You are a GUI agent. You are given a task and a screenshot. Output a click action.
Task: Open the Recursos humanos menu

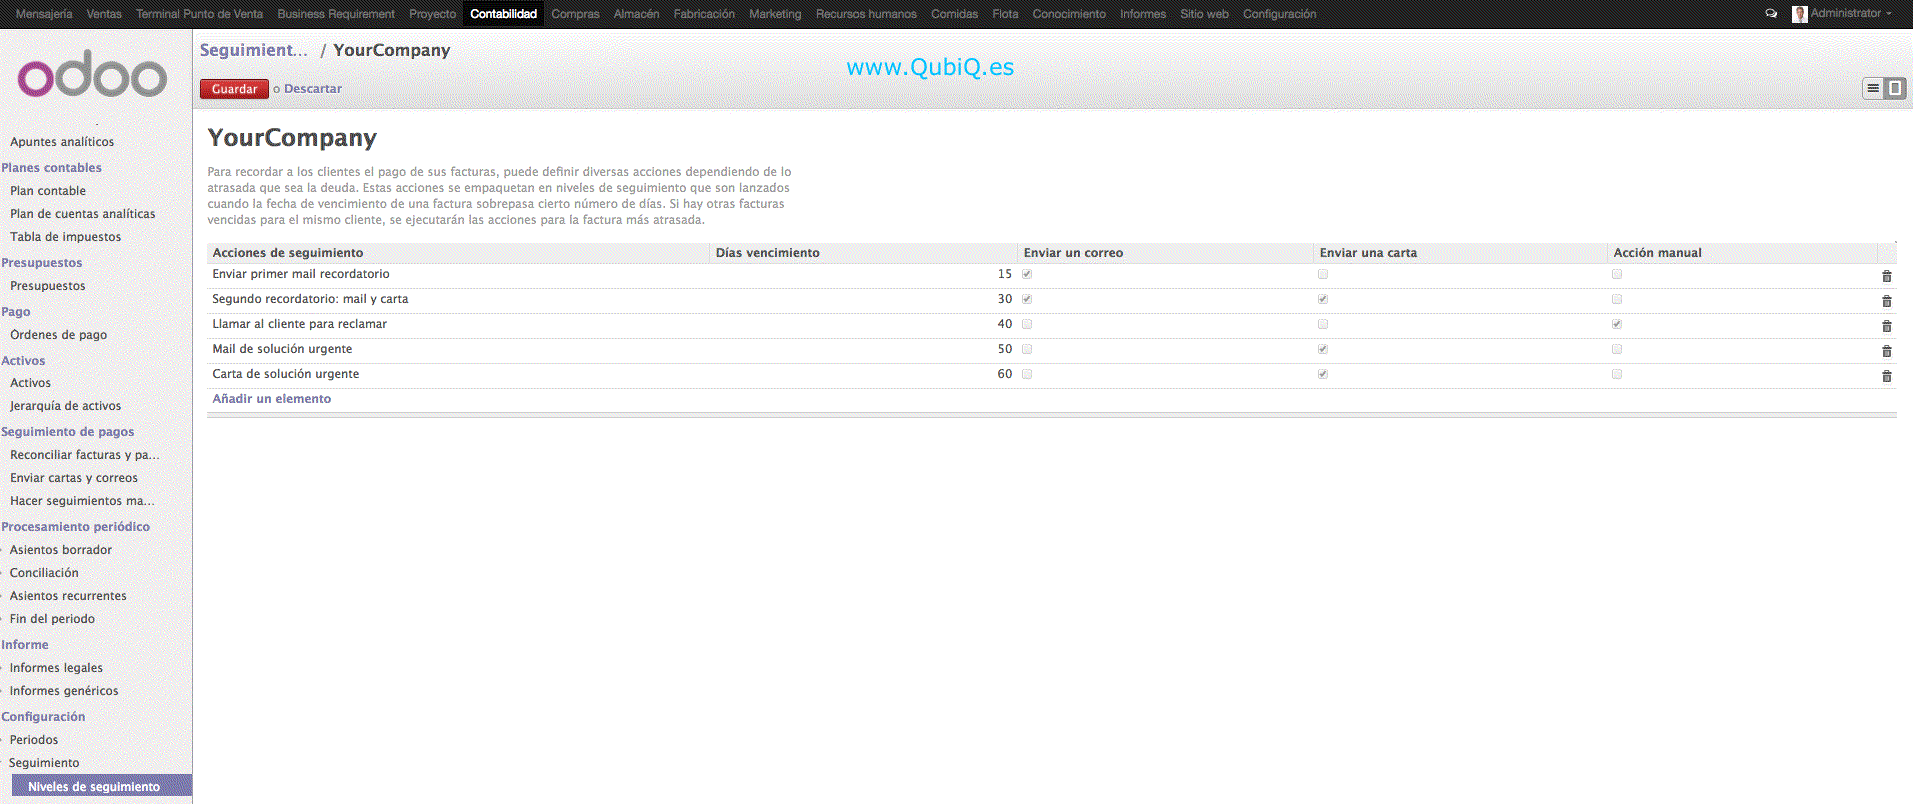click(x=865, y=14)
